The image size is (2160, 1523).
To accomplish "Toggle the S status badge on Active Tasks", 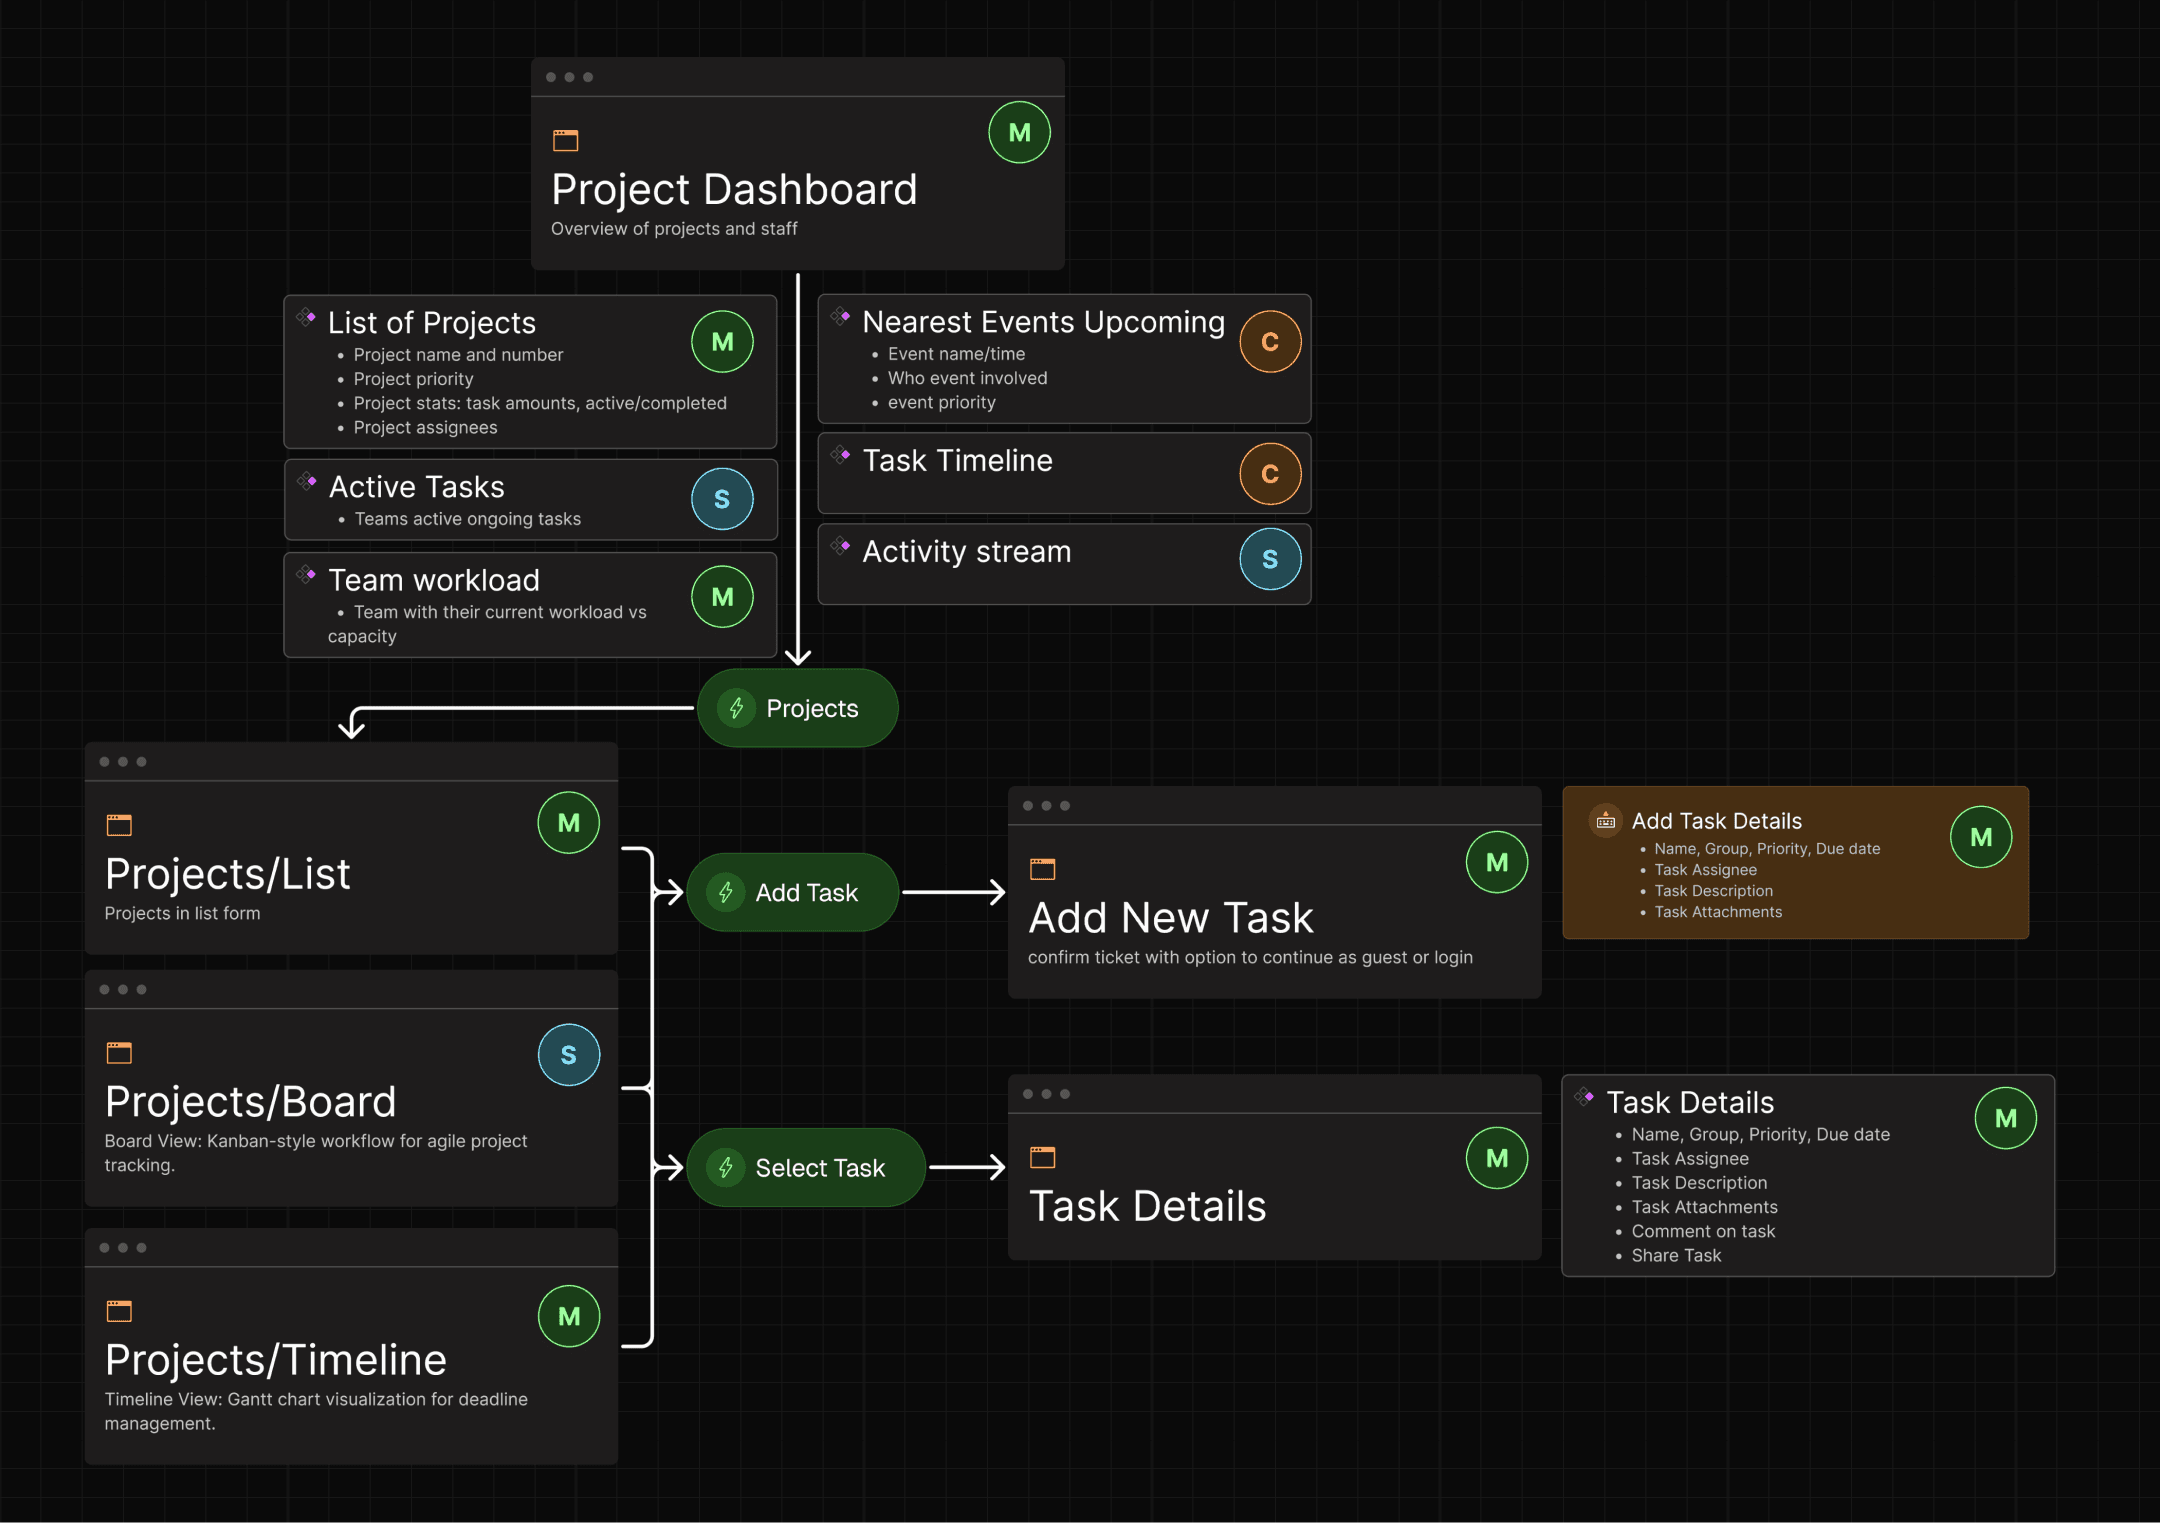I will 722,498.
